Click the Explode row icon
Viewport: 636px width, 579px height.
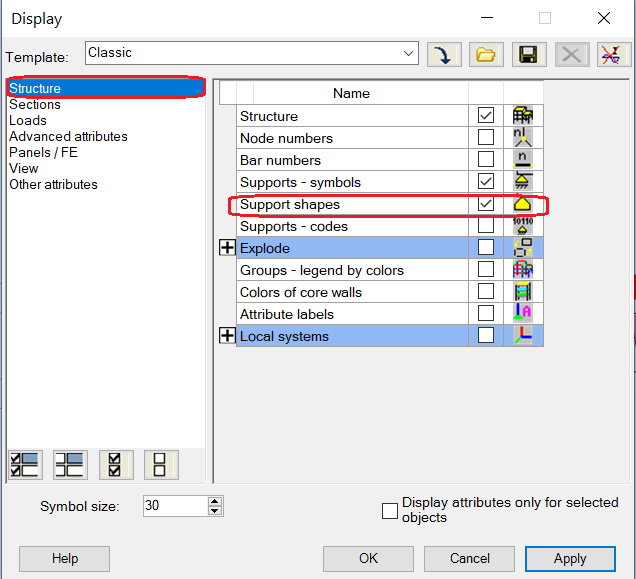coord(523,248)
